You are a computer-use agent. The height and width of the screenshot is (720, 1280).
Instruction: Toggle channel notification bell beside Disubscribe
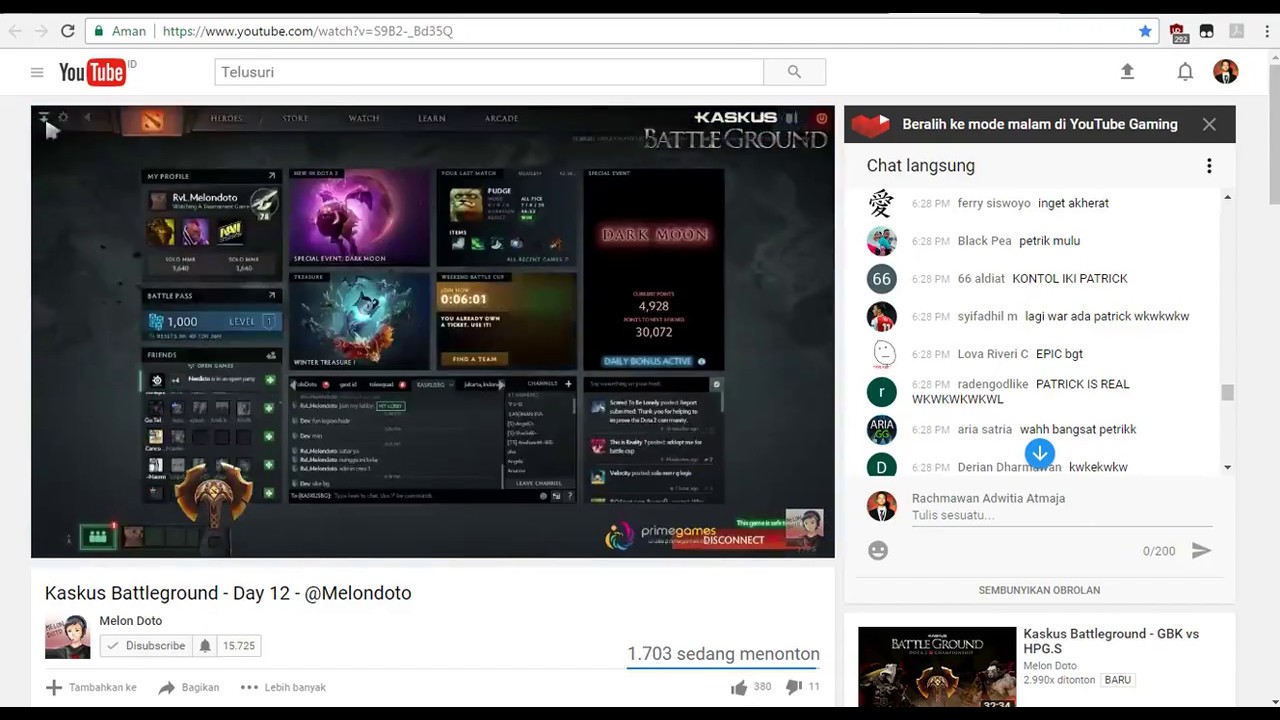click(x=205, y=646)
